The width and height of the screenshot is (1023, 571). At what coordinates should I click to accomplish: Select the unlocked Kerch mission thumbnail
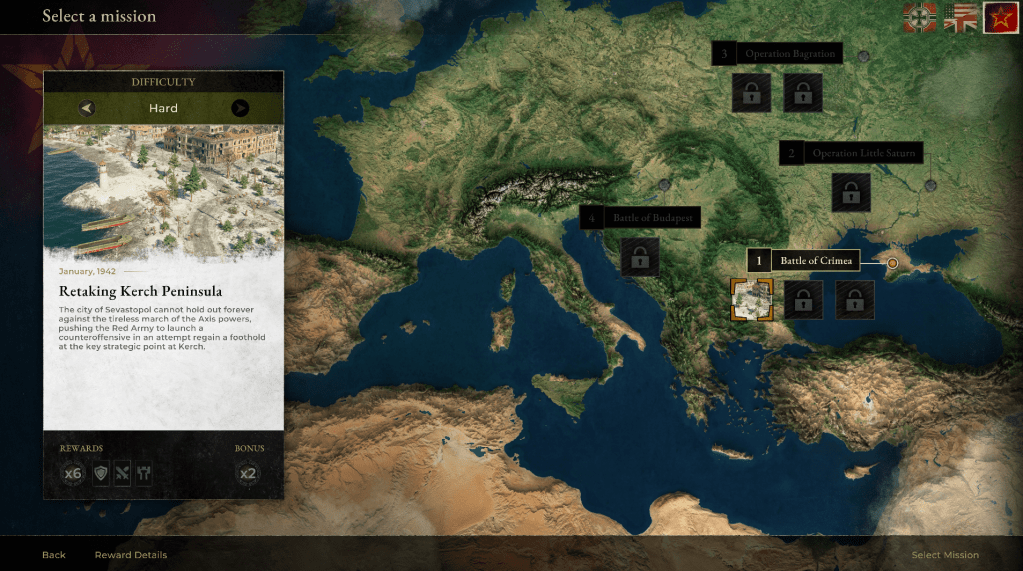pos(751,299)
